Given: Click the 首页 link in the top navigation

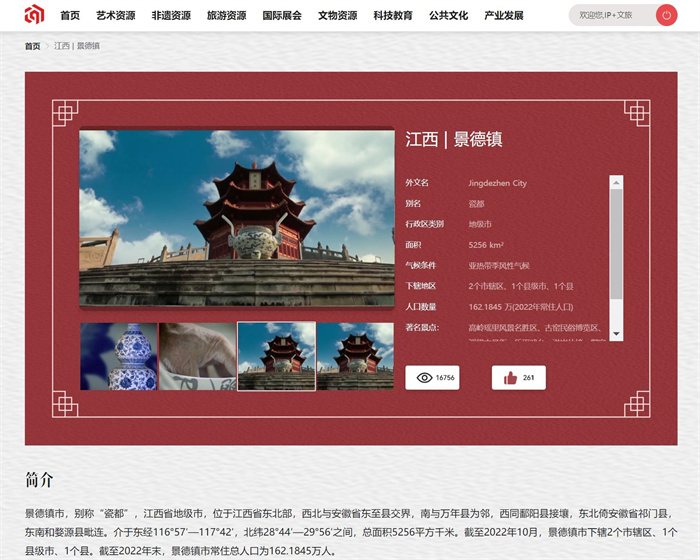Looking at the screenshot, I should point(70,16).
